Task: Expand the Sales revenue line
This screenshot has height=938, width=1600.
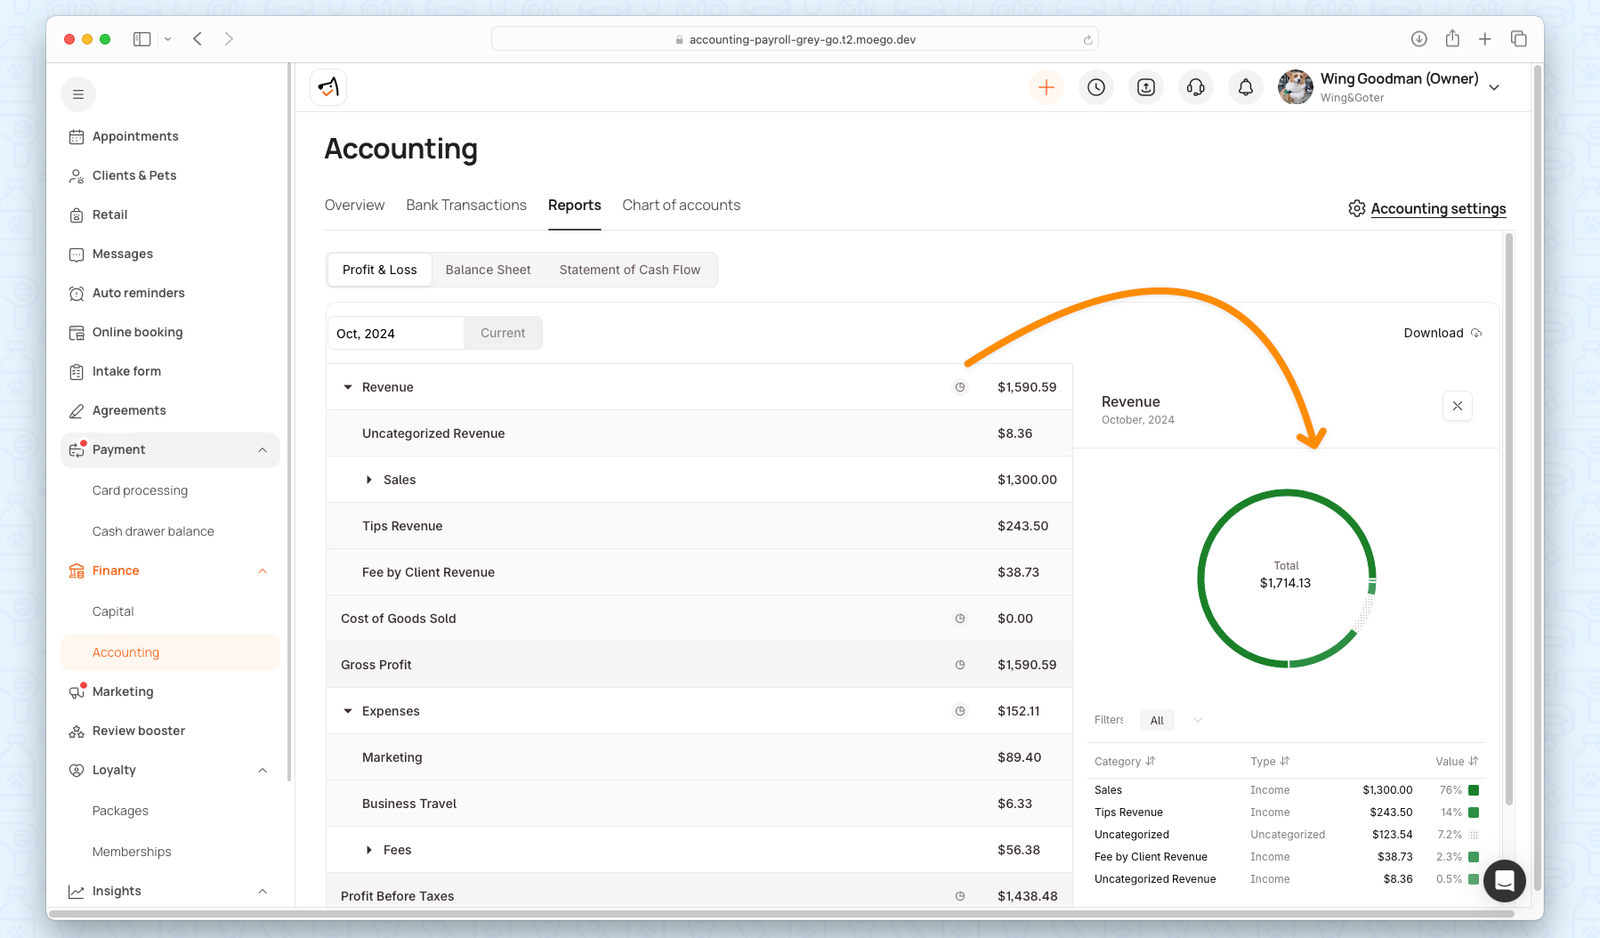Action: [369, 479]
